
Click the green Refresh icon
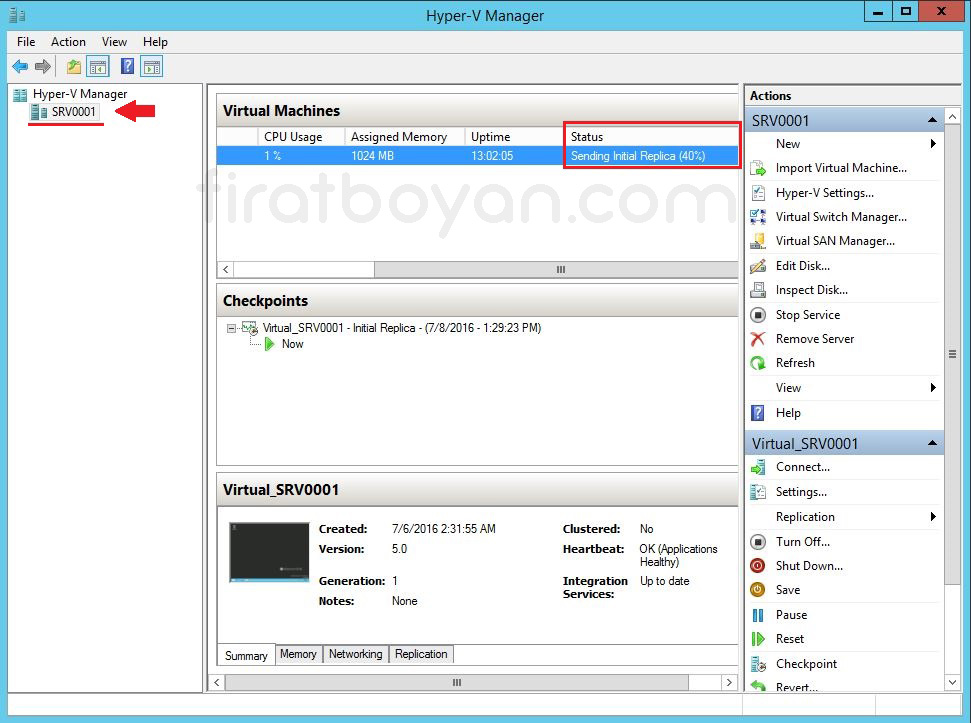coord(758,363)
